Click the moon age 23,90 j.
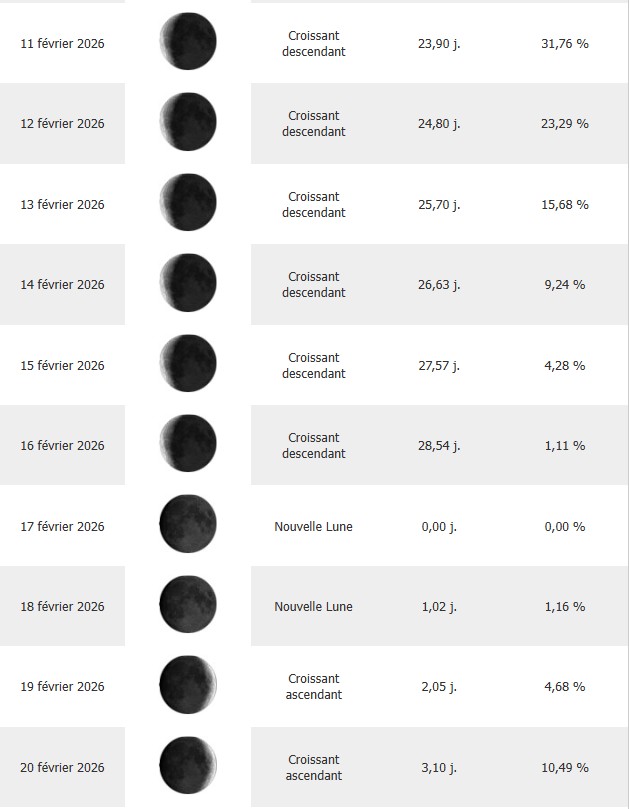 [x=440, y=43]
